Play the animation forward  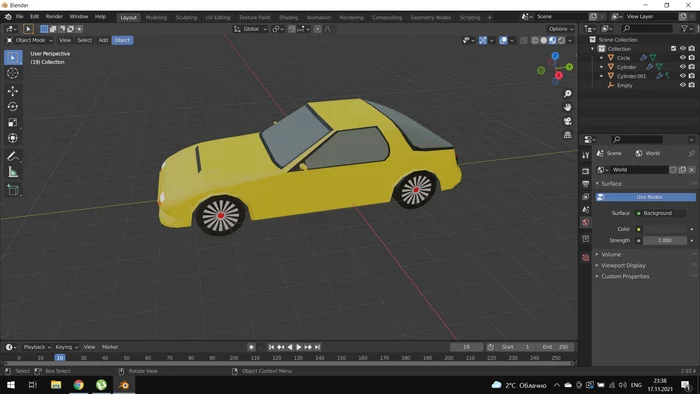299,347
